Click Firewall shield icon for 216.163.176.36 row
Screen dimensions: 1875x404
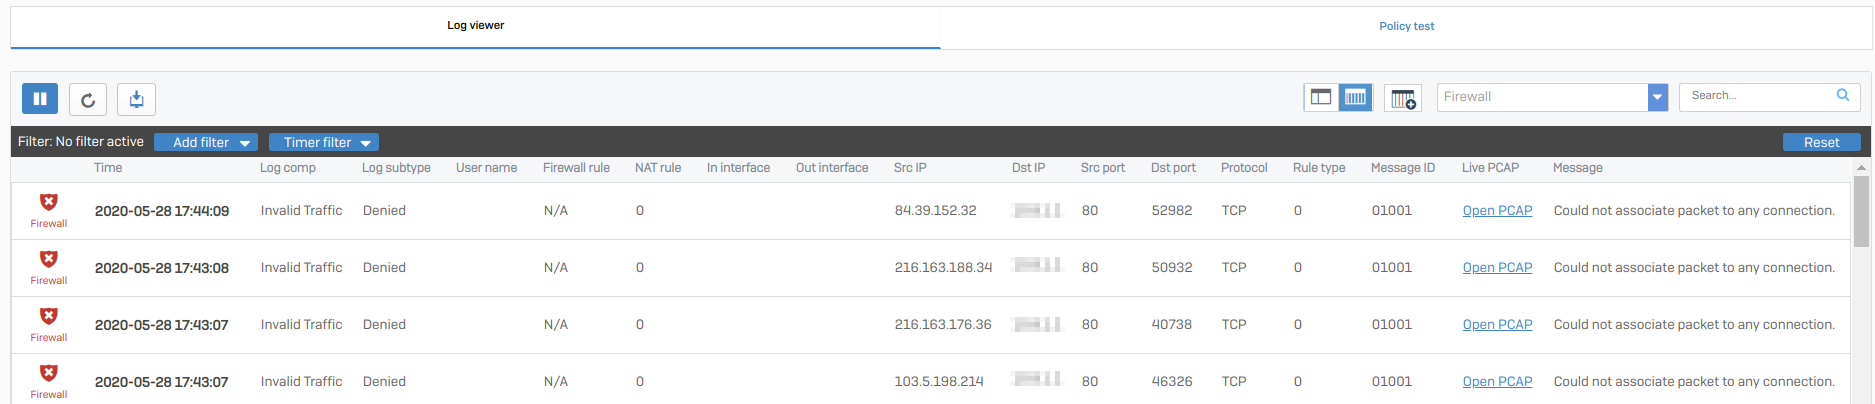(48, 317)
